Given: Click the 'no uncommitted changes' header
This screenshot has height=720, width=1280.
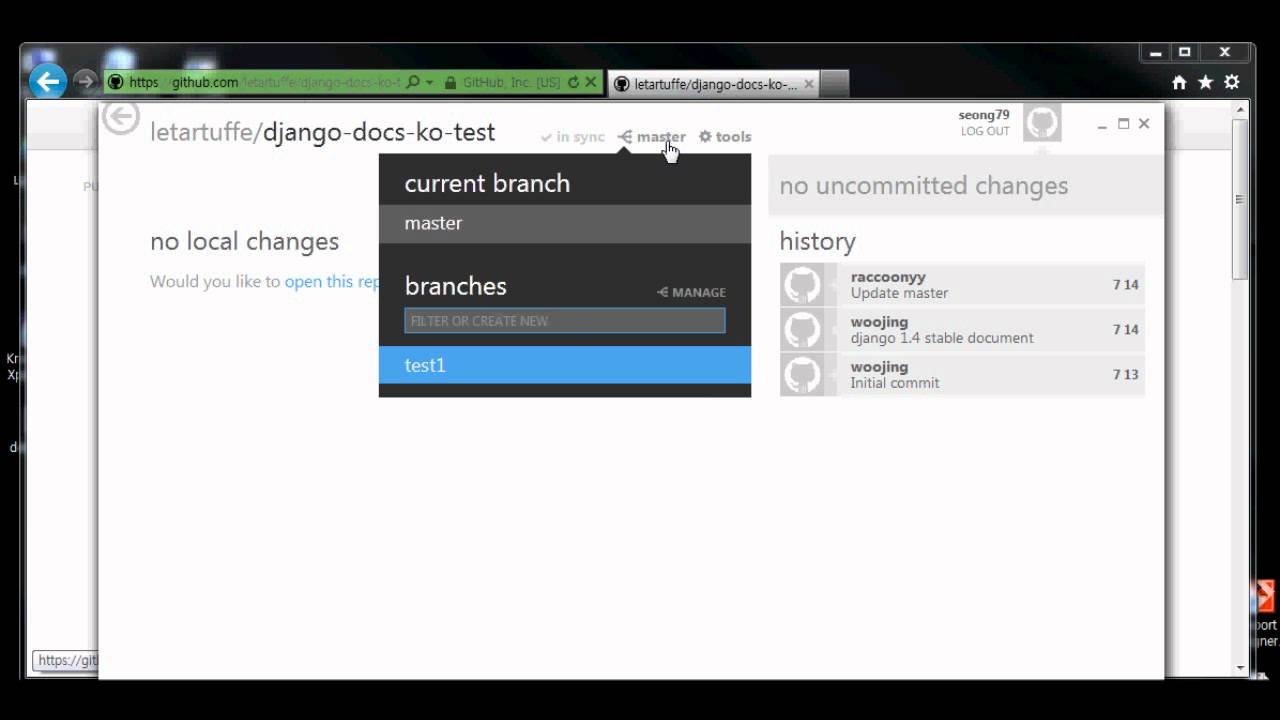Looking at the screenshot, I should coord(966,185).
